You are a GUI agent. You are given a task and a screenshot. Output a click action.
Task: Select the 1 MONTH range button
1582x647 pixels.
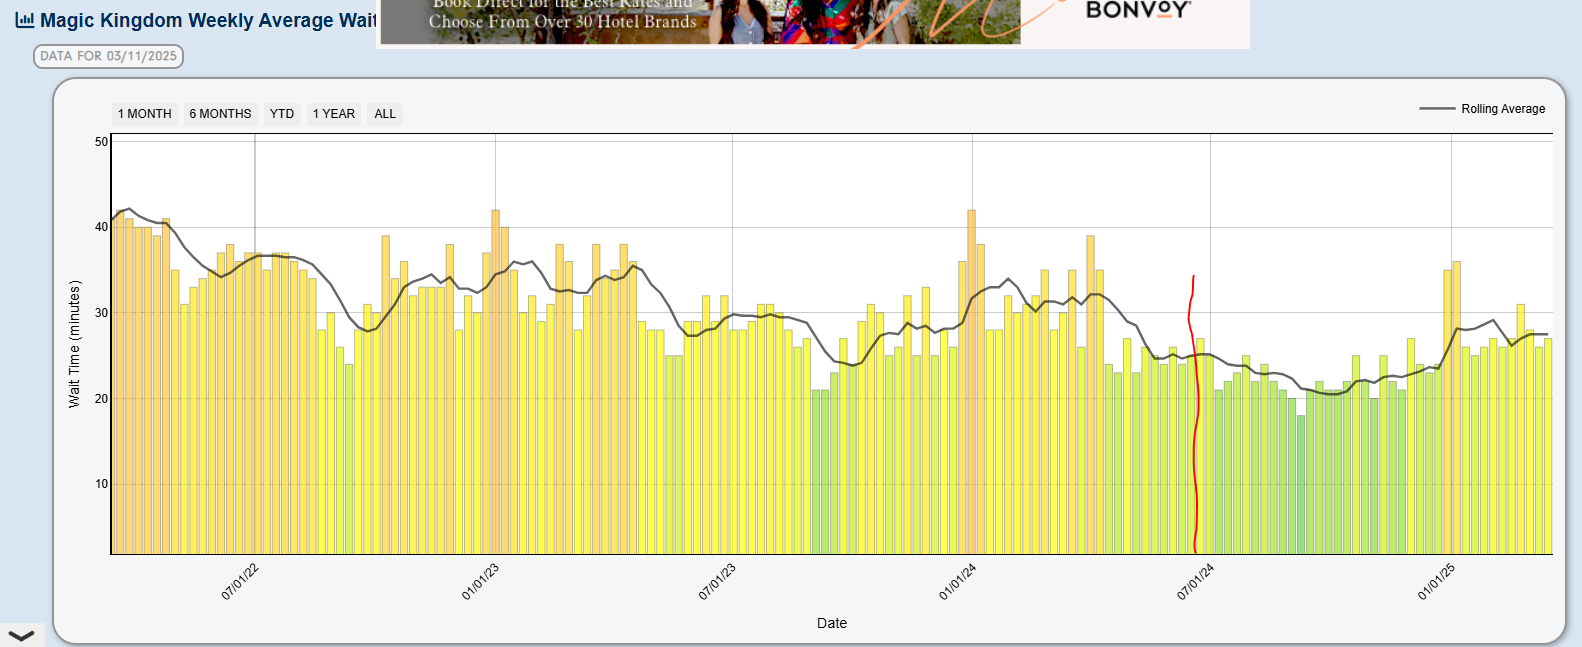point(145,114)
